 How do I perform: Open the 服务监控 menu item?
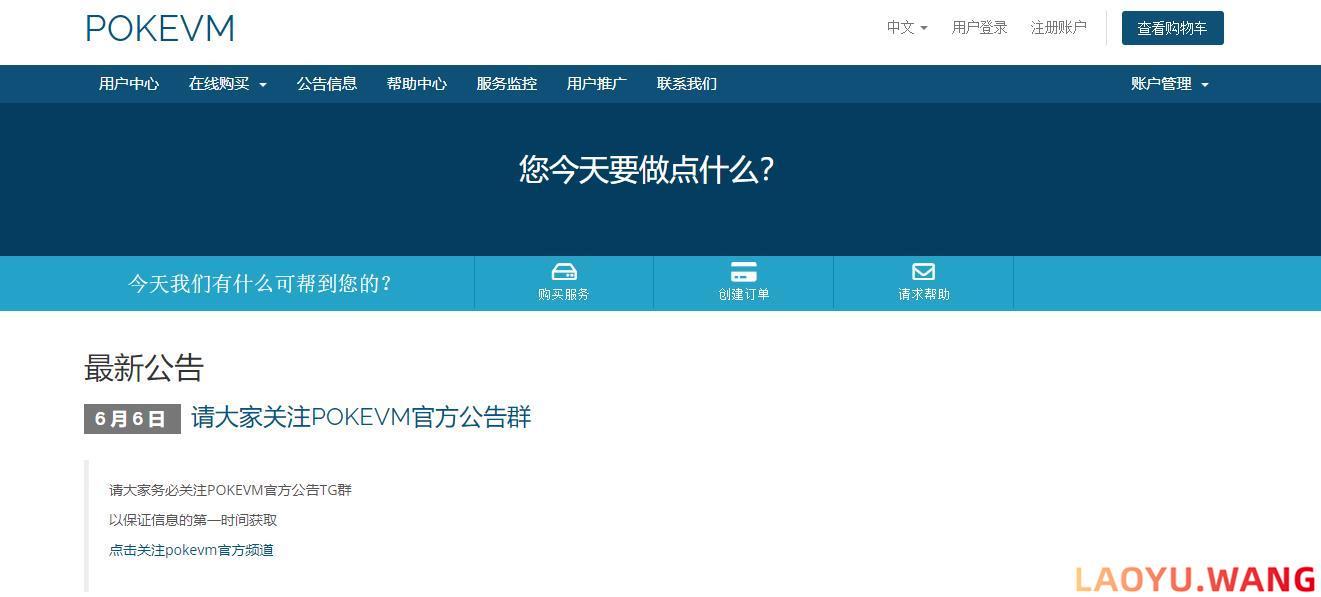[507, 84]
